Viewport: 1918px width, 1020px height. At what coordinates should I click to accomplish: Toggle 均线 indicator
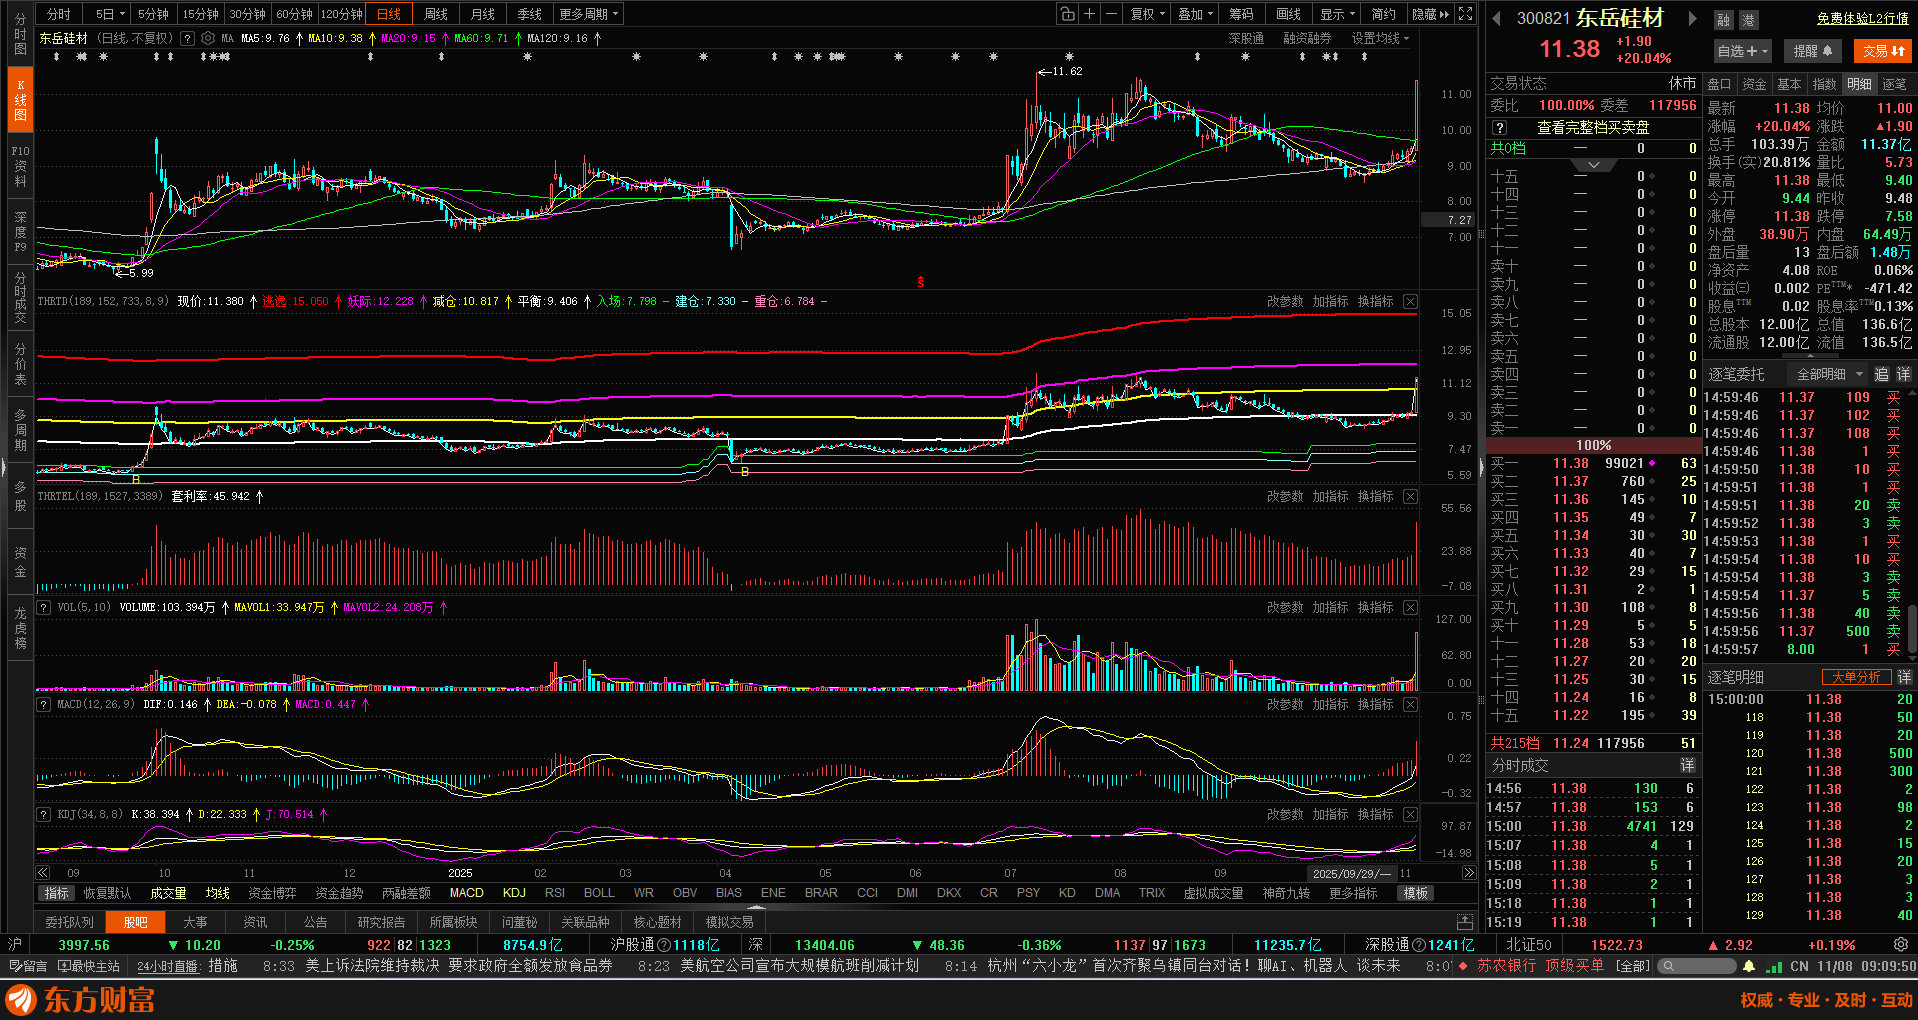point(217,893)
